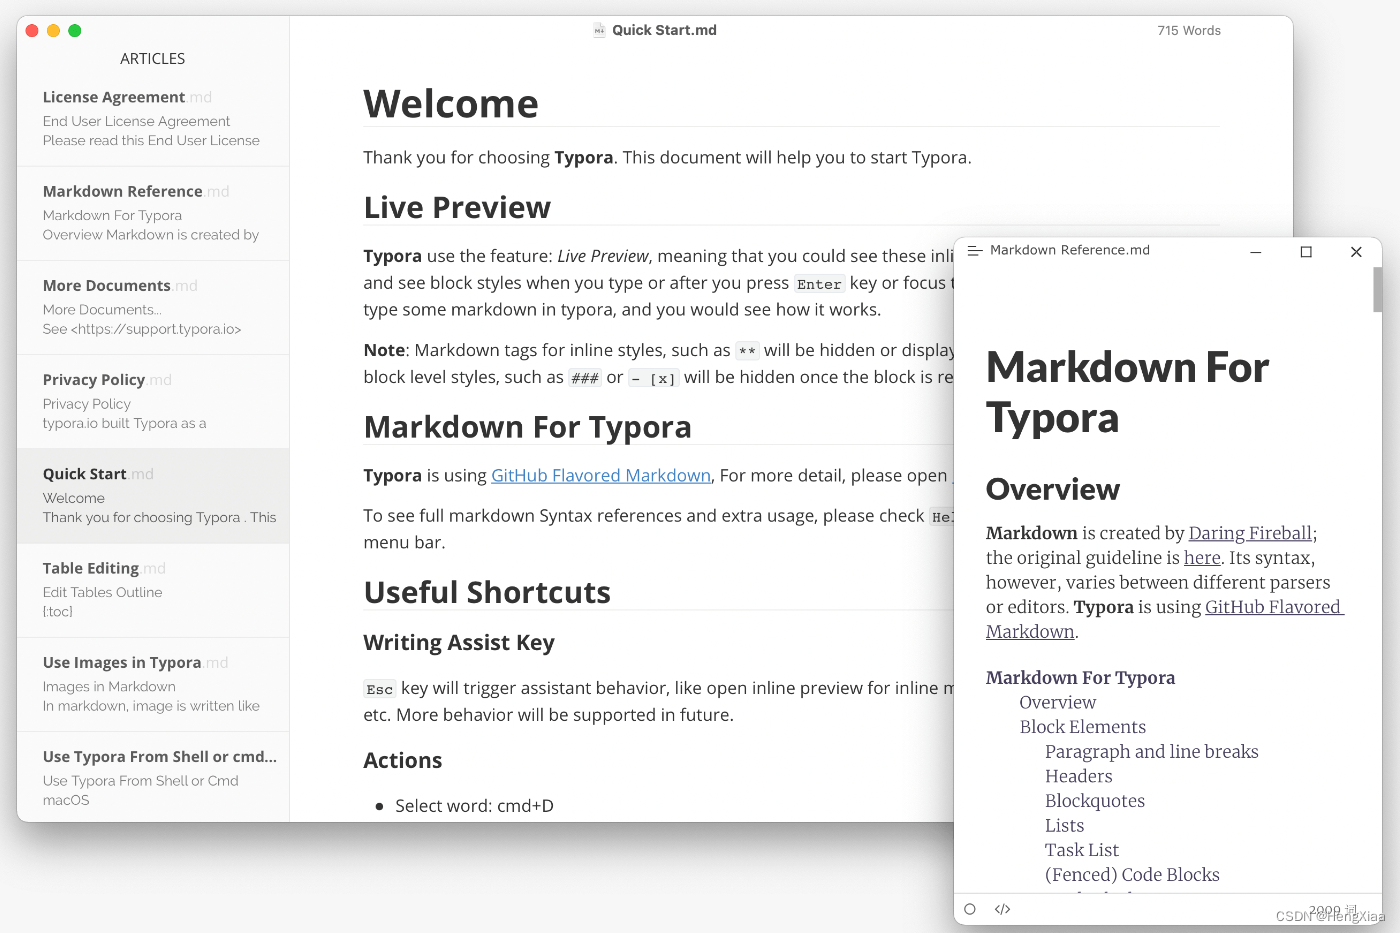Minimize the Markdown Reference.md window
The image size is (1400, 933).
click(1256, 252)
